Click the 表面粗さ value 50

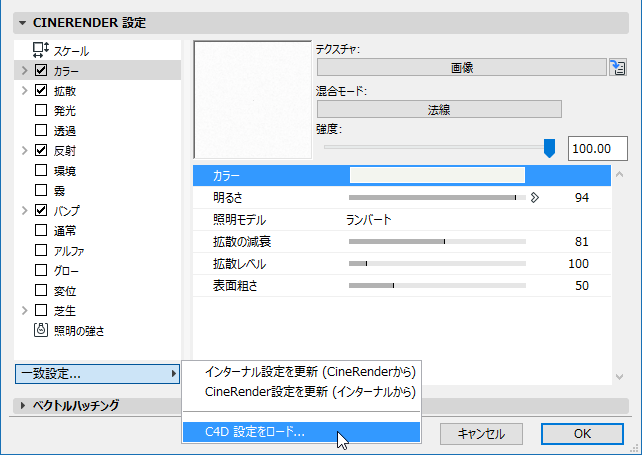(x=581, y=286)
